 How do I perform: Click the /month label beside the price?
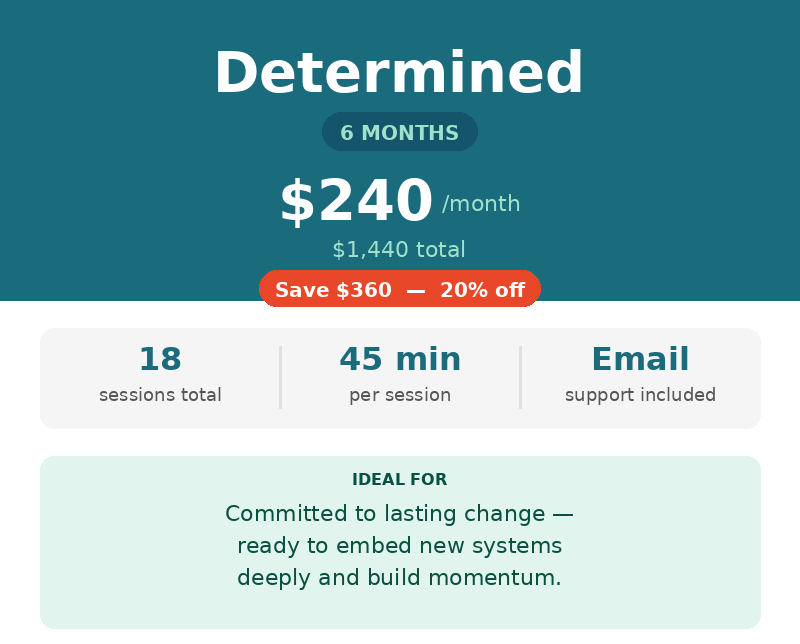[x=481, y=204]
